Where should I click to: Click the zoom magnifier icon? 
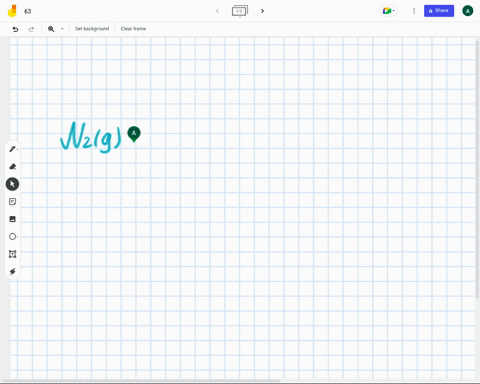(x=51, y=29)
